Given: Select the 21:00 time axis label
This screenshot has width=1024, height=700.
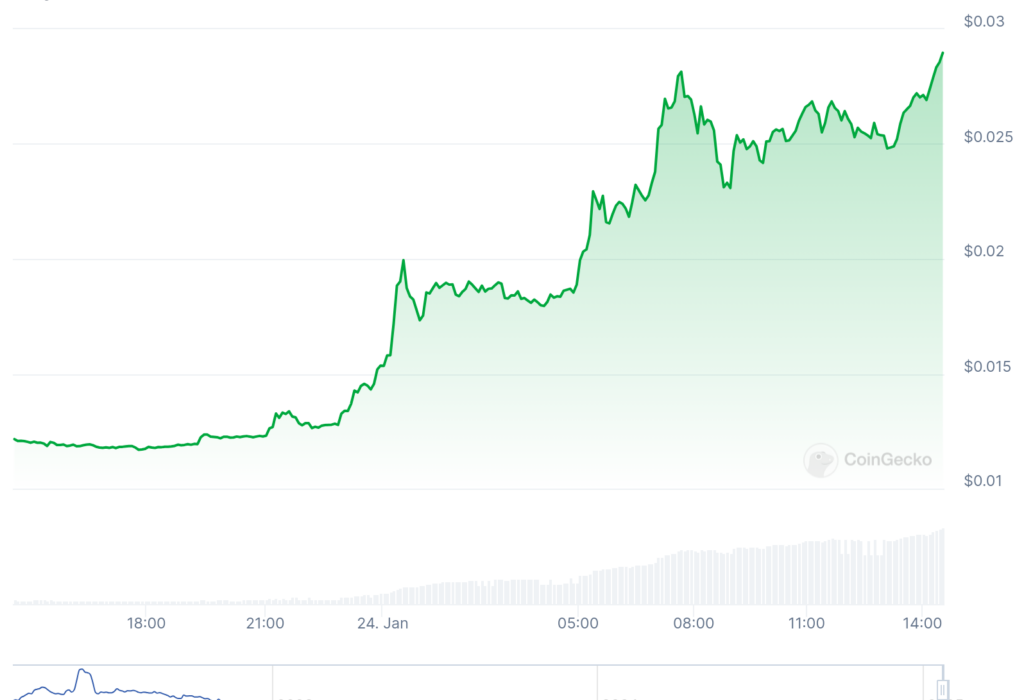Looking at the screenshot, I should pos(265,624).
